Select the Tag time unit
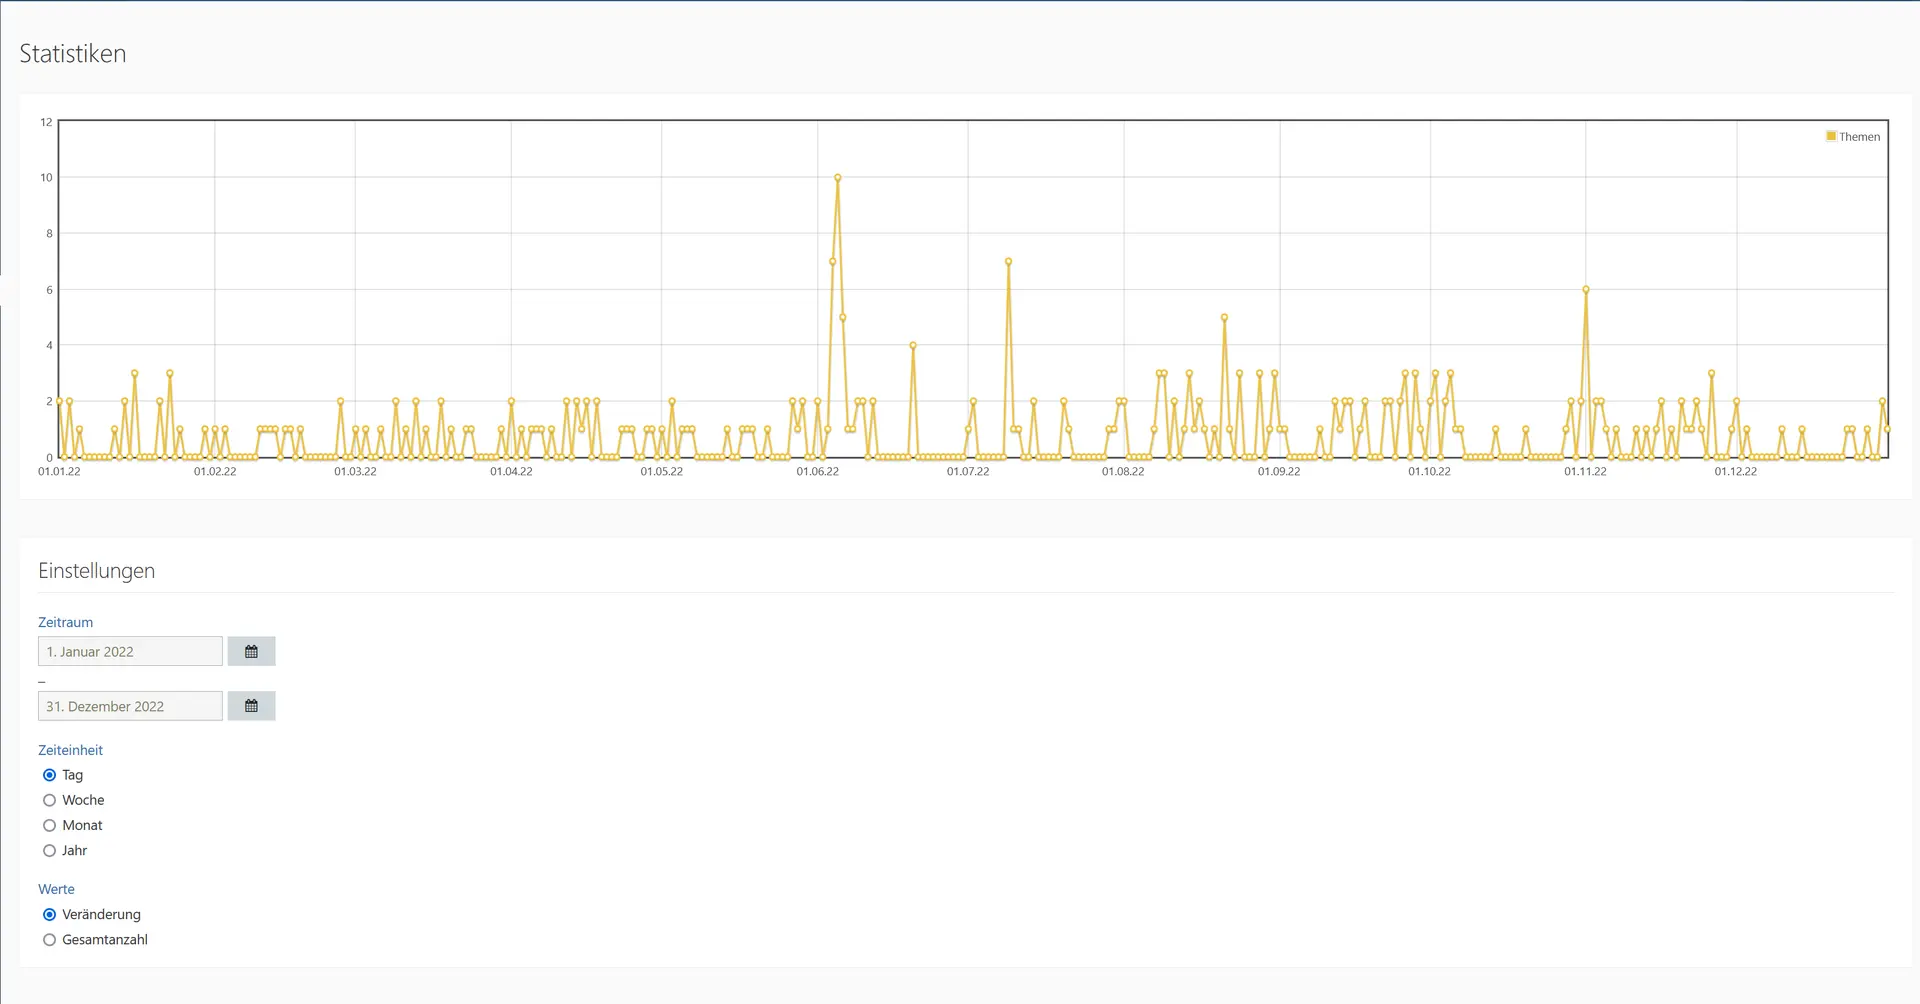The image size is (1920, 1004). click(x=49, y=775)
